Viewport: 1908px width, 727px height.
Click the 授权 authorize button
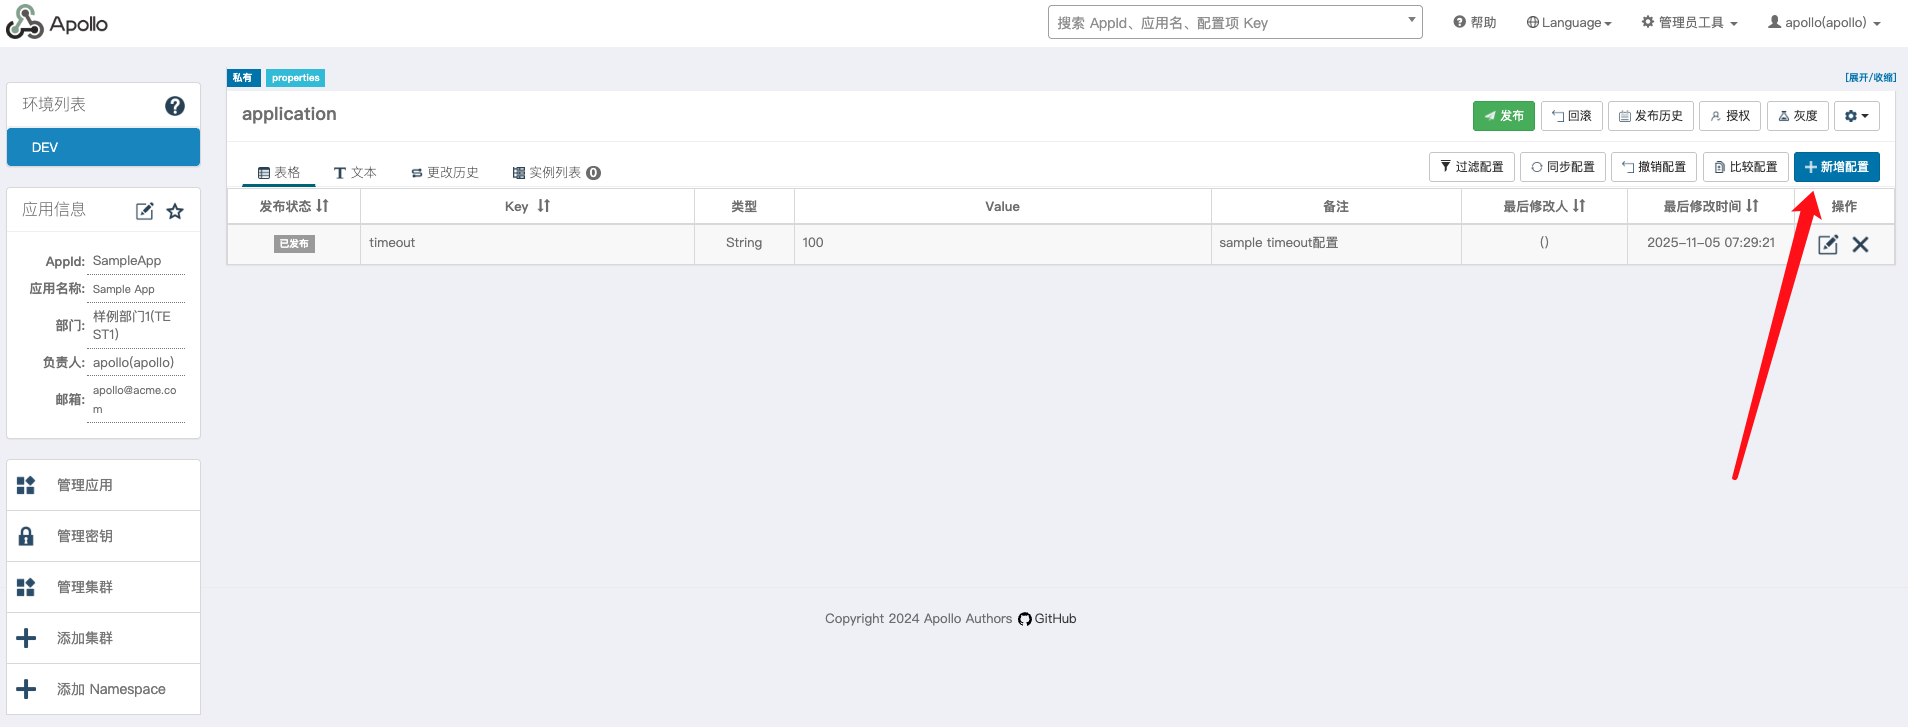coord(1730,116)
